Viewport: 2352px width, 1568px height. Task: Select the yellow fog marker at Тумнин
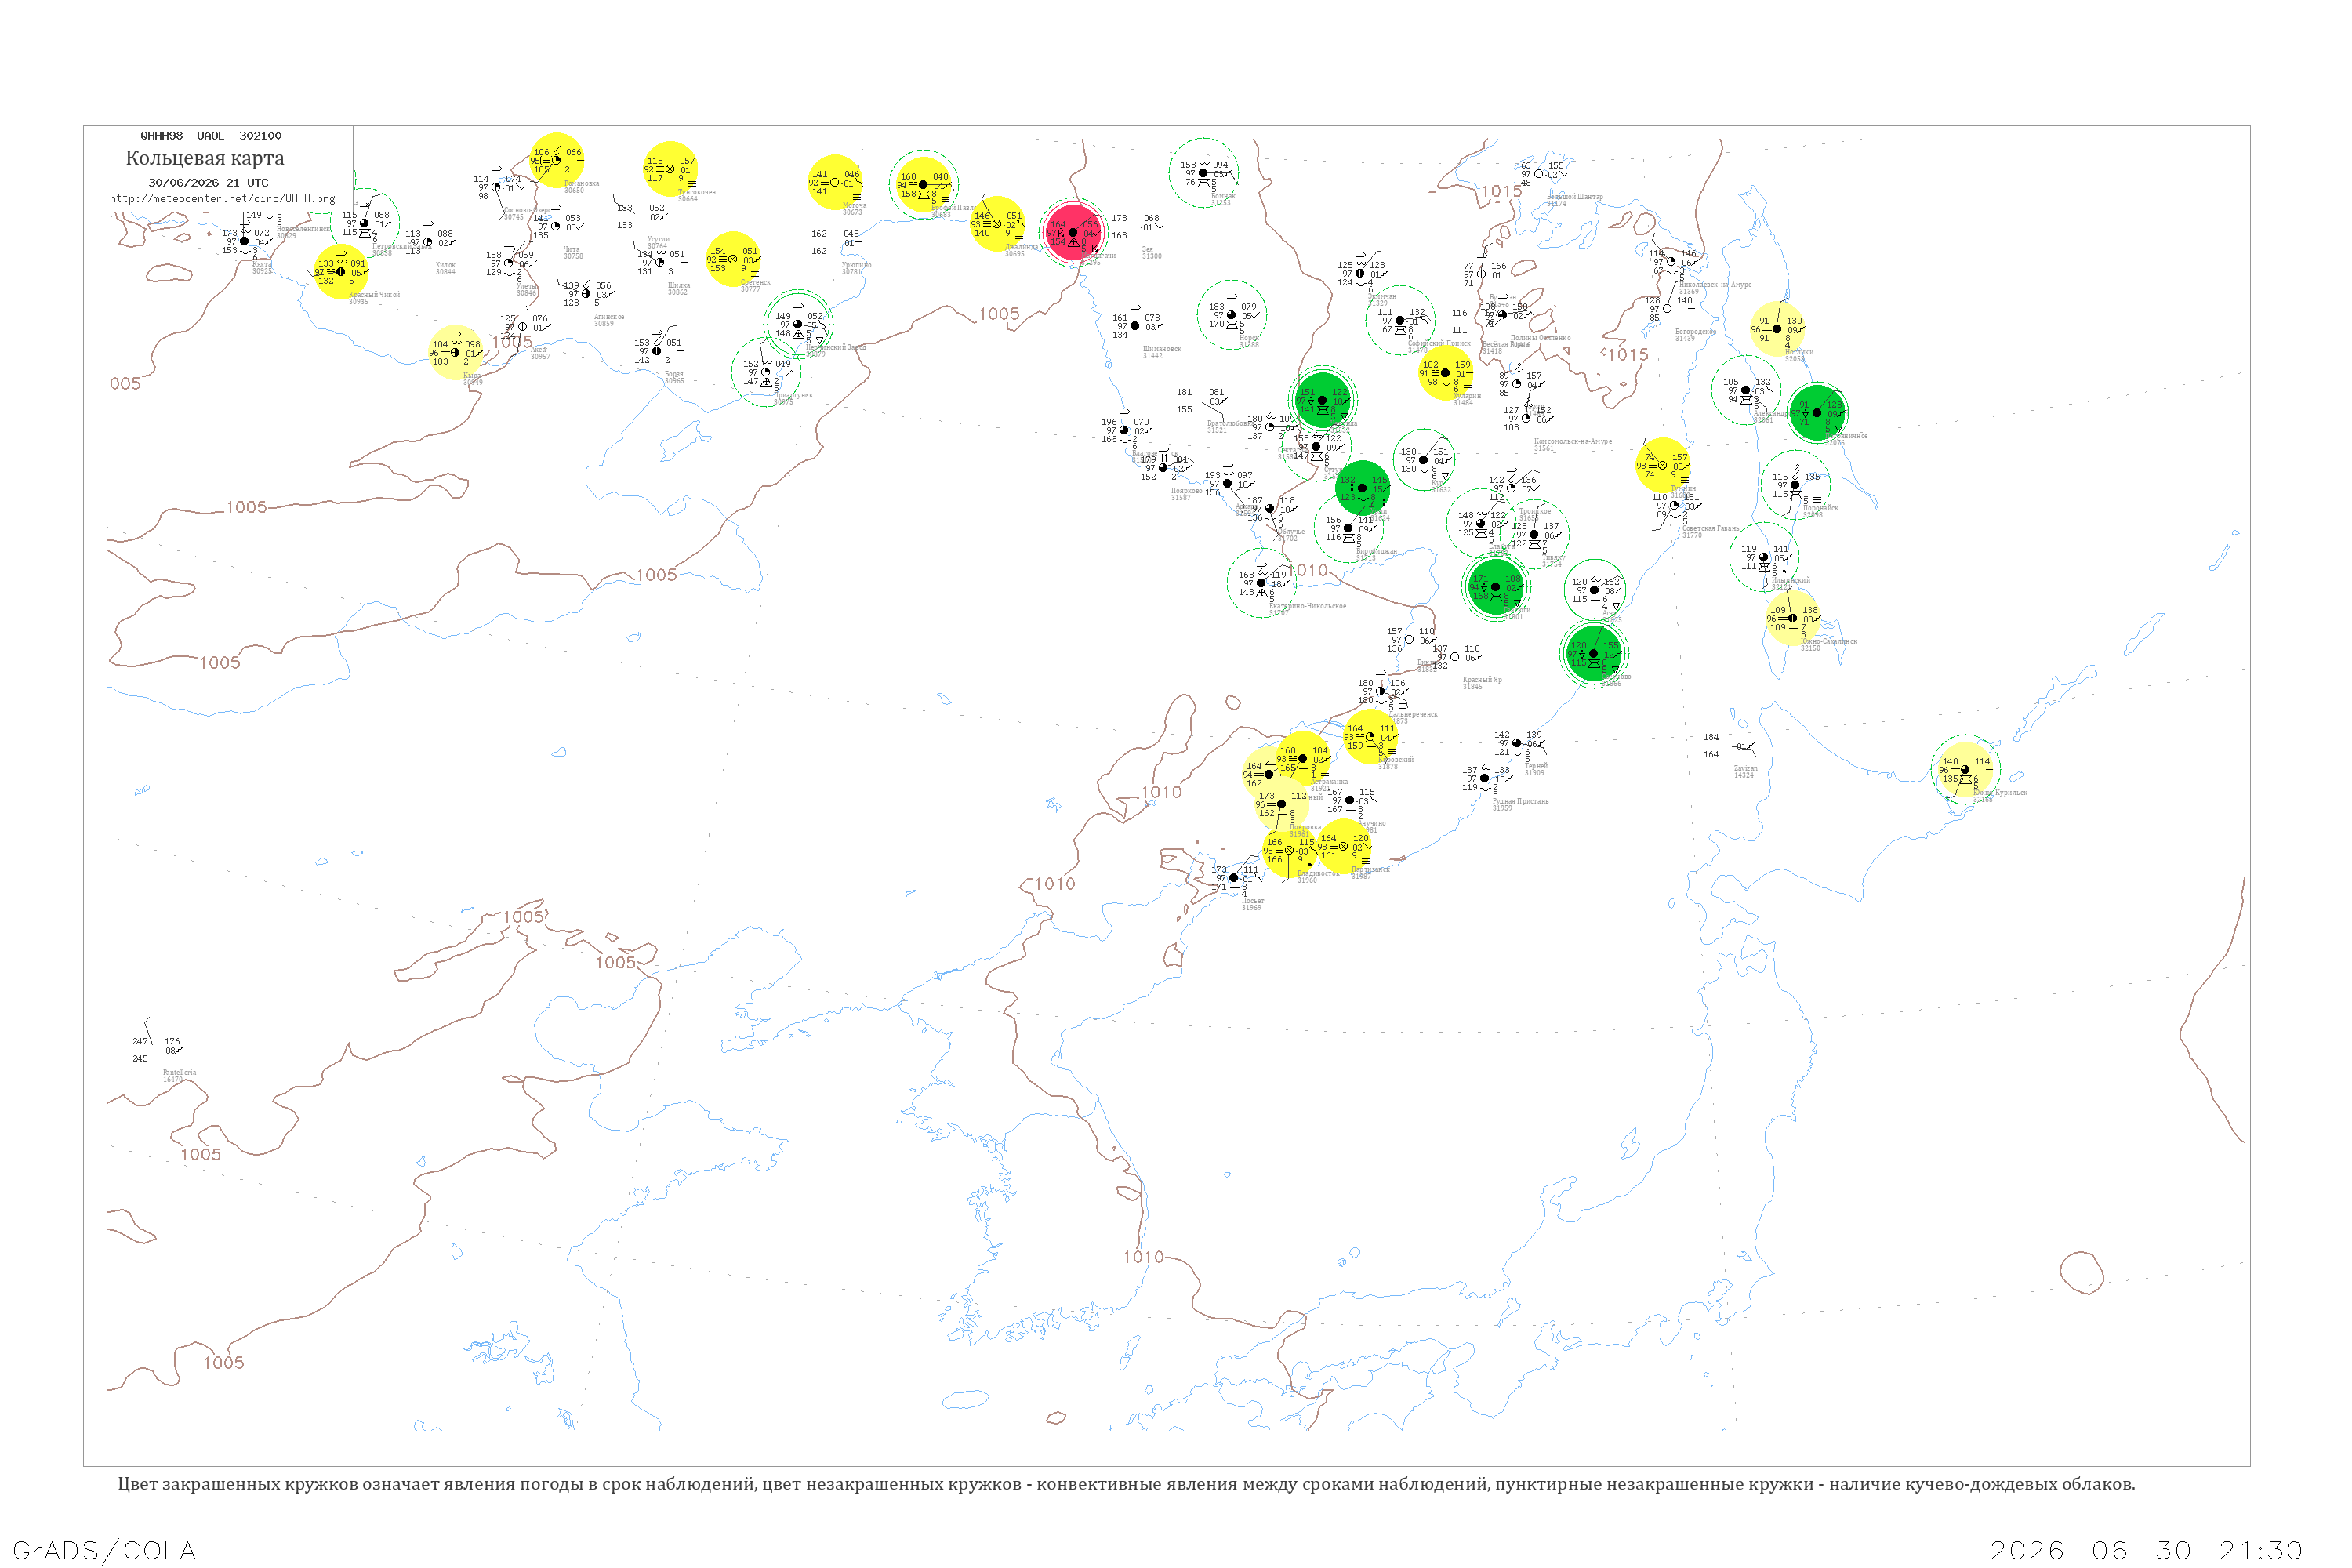point(1663,465)
